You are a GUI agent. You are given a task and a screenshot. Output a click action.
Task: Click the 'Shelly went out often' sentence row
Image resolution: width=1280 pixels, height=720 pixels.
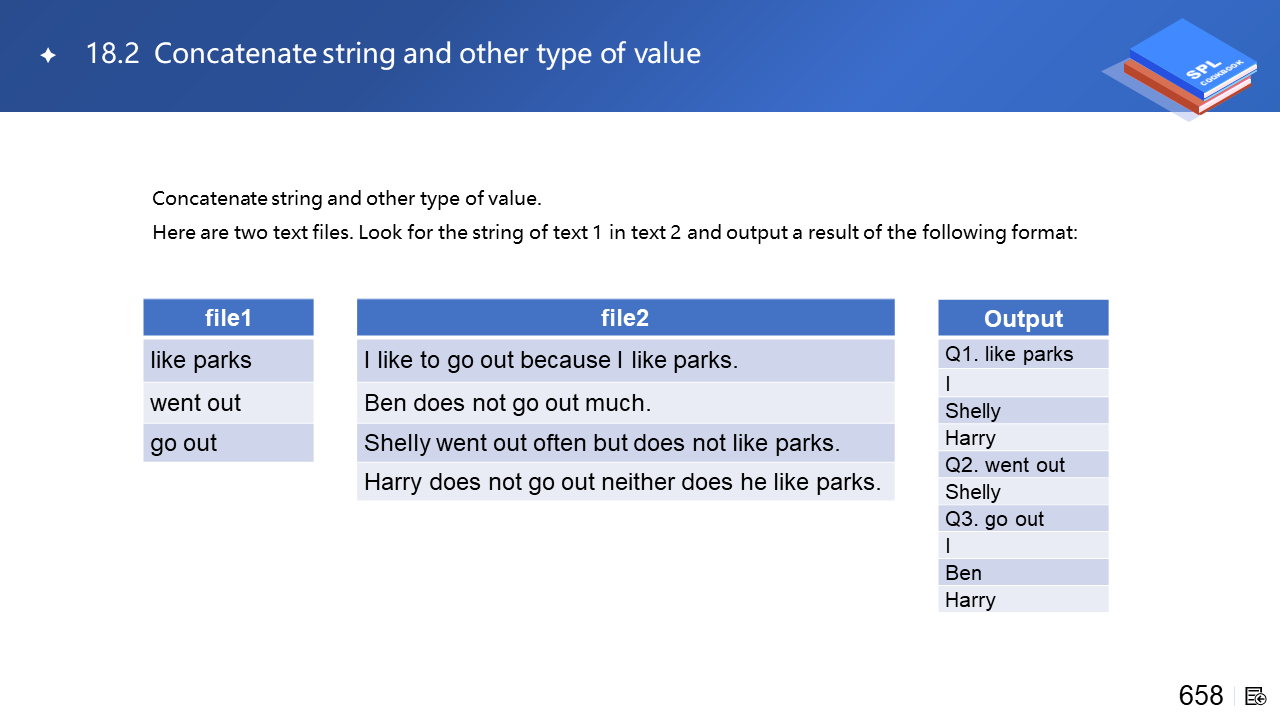625,443
